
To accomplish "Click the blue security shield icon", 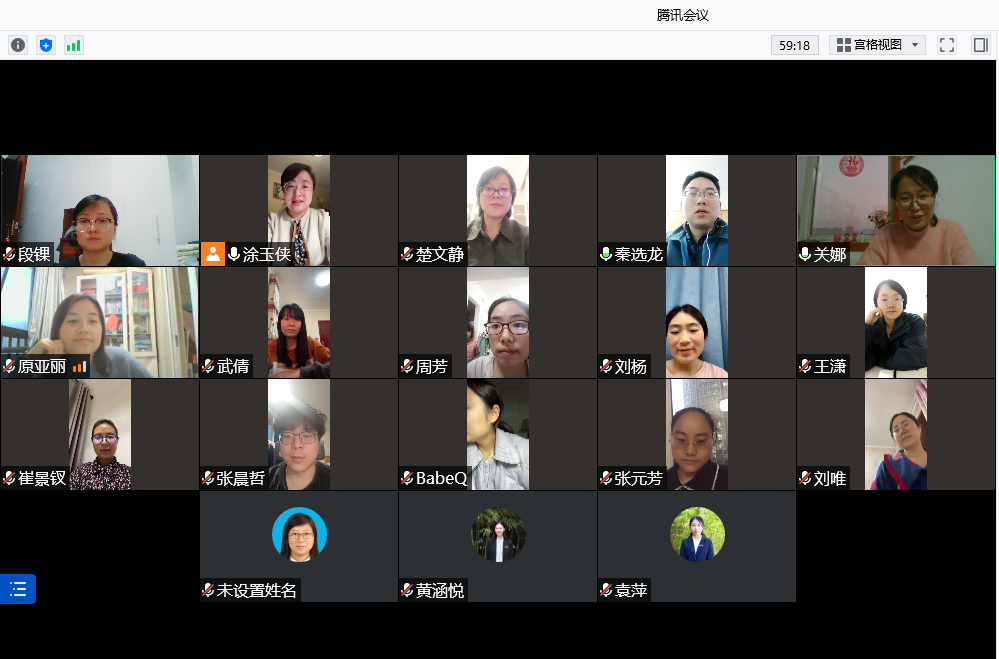I will (x=45, y=45).
